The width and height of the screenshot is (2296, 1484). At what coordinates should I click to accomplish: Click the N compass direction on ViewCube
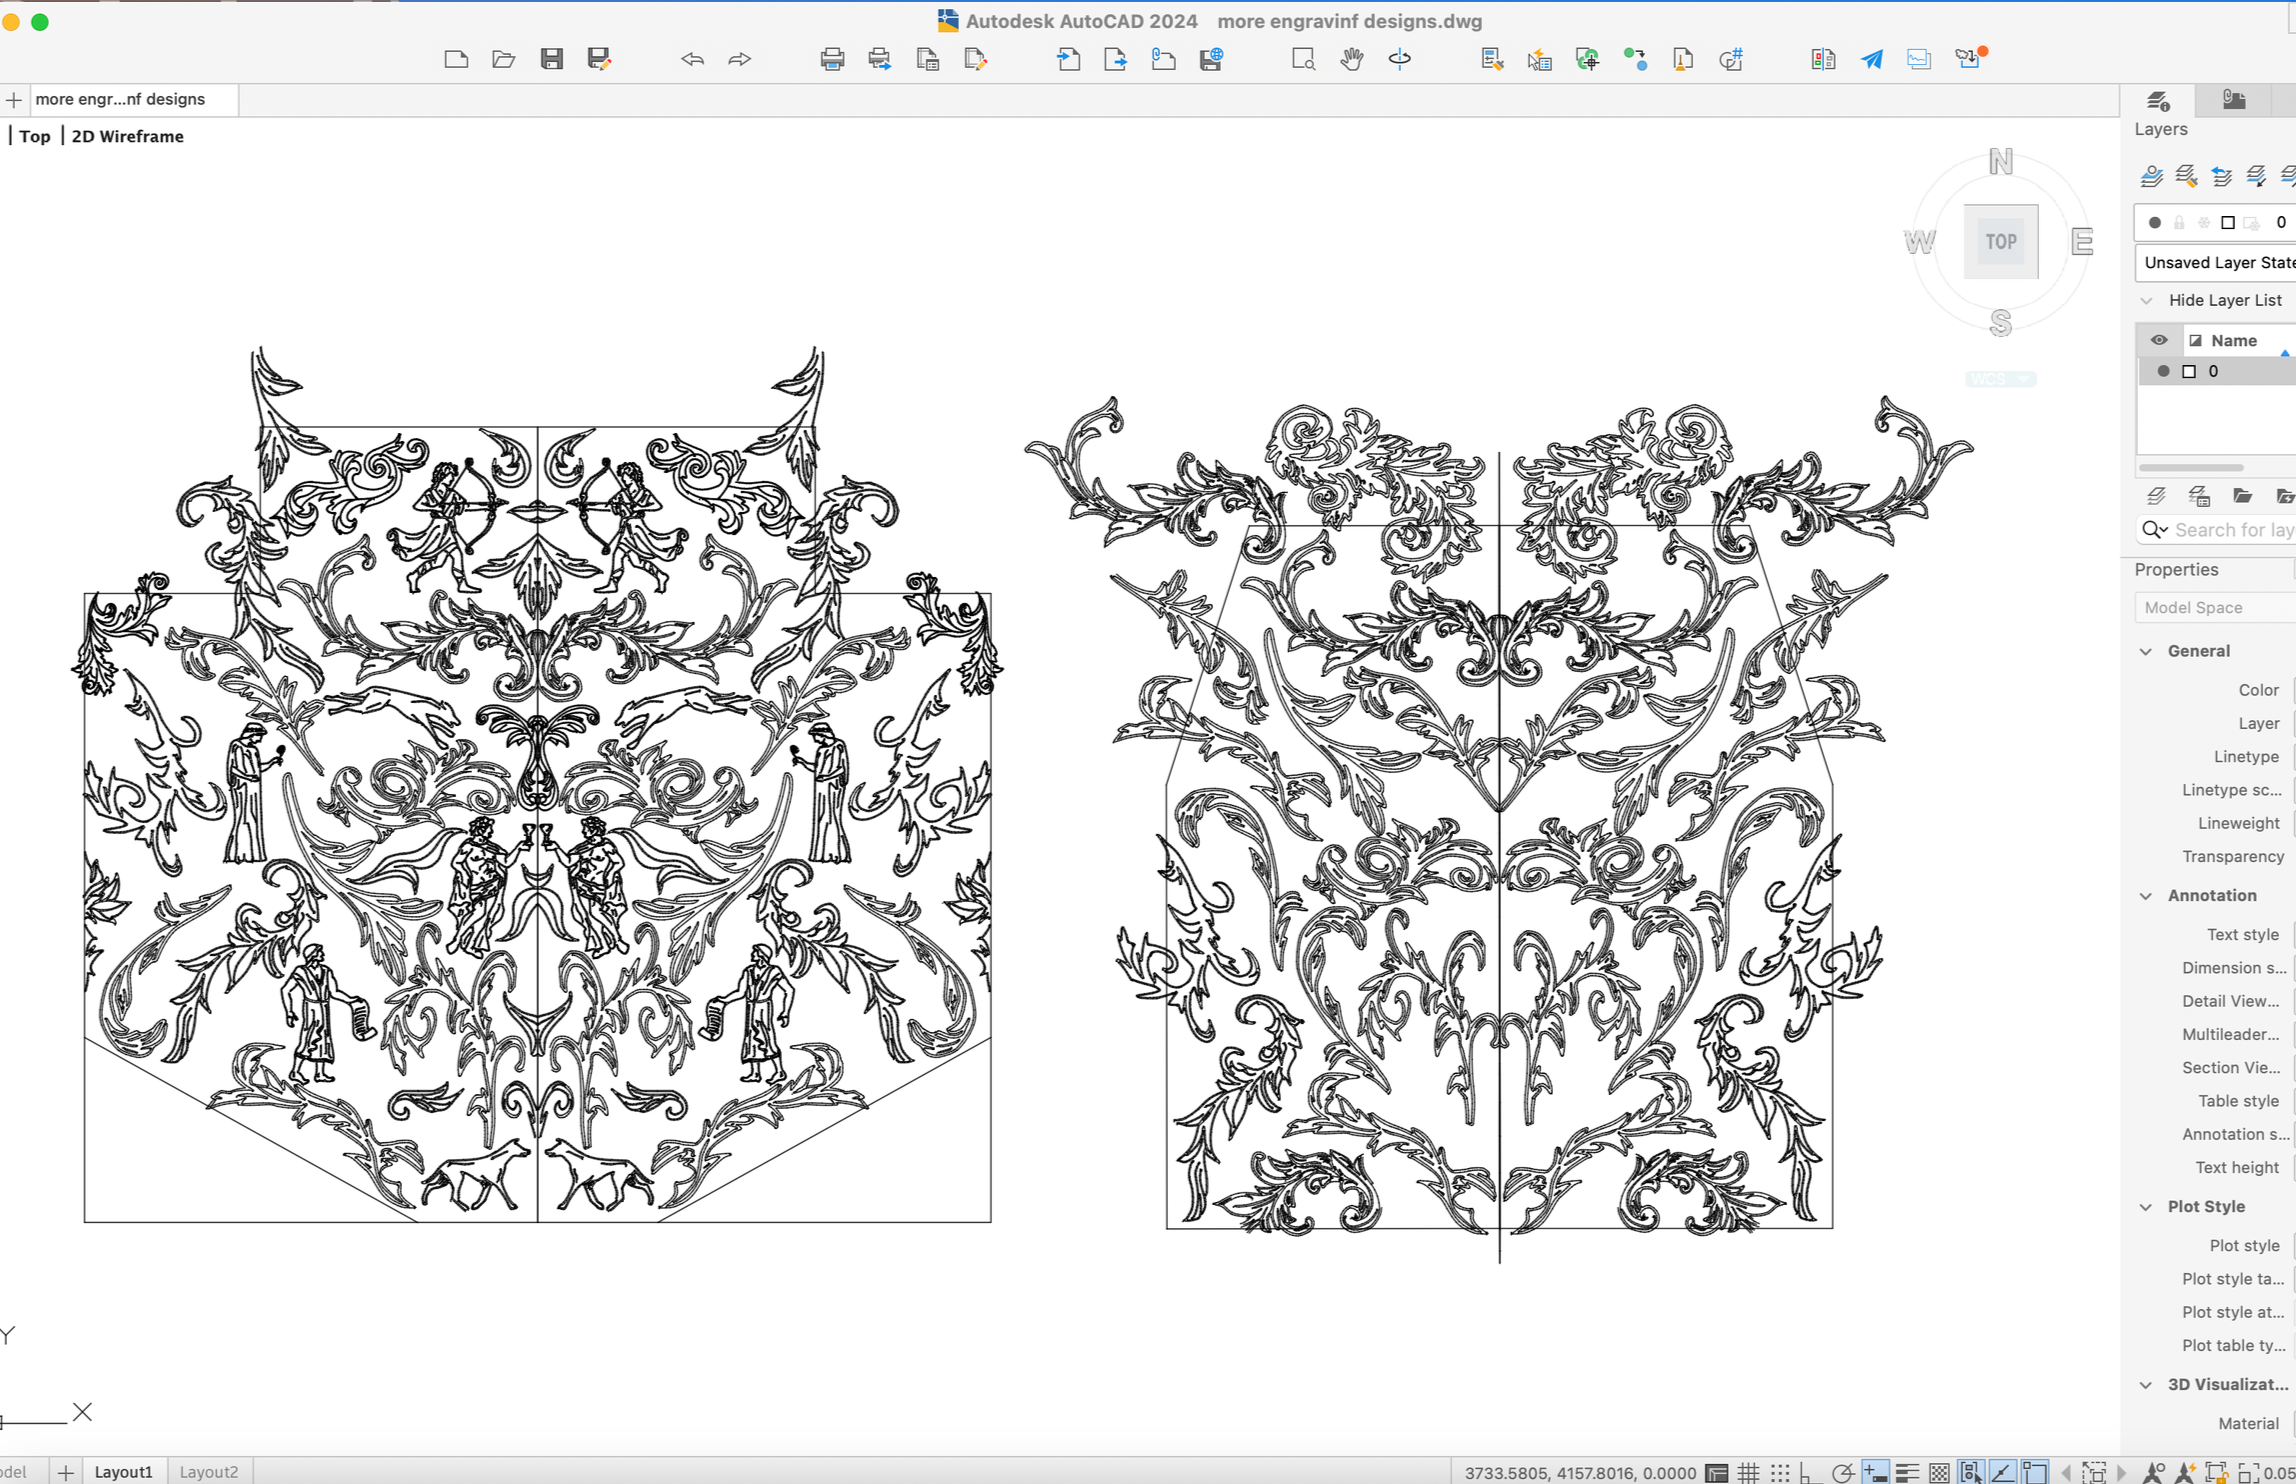[2001, 161]
